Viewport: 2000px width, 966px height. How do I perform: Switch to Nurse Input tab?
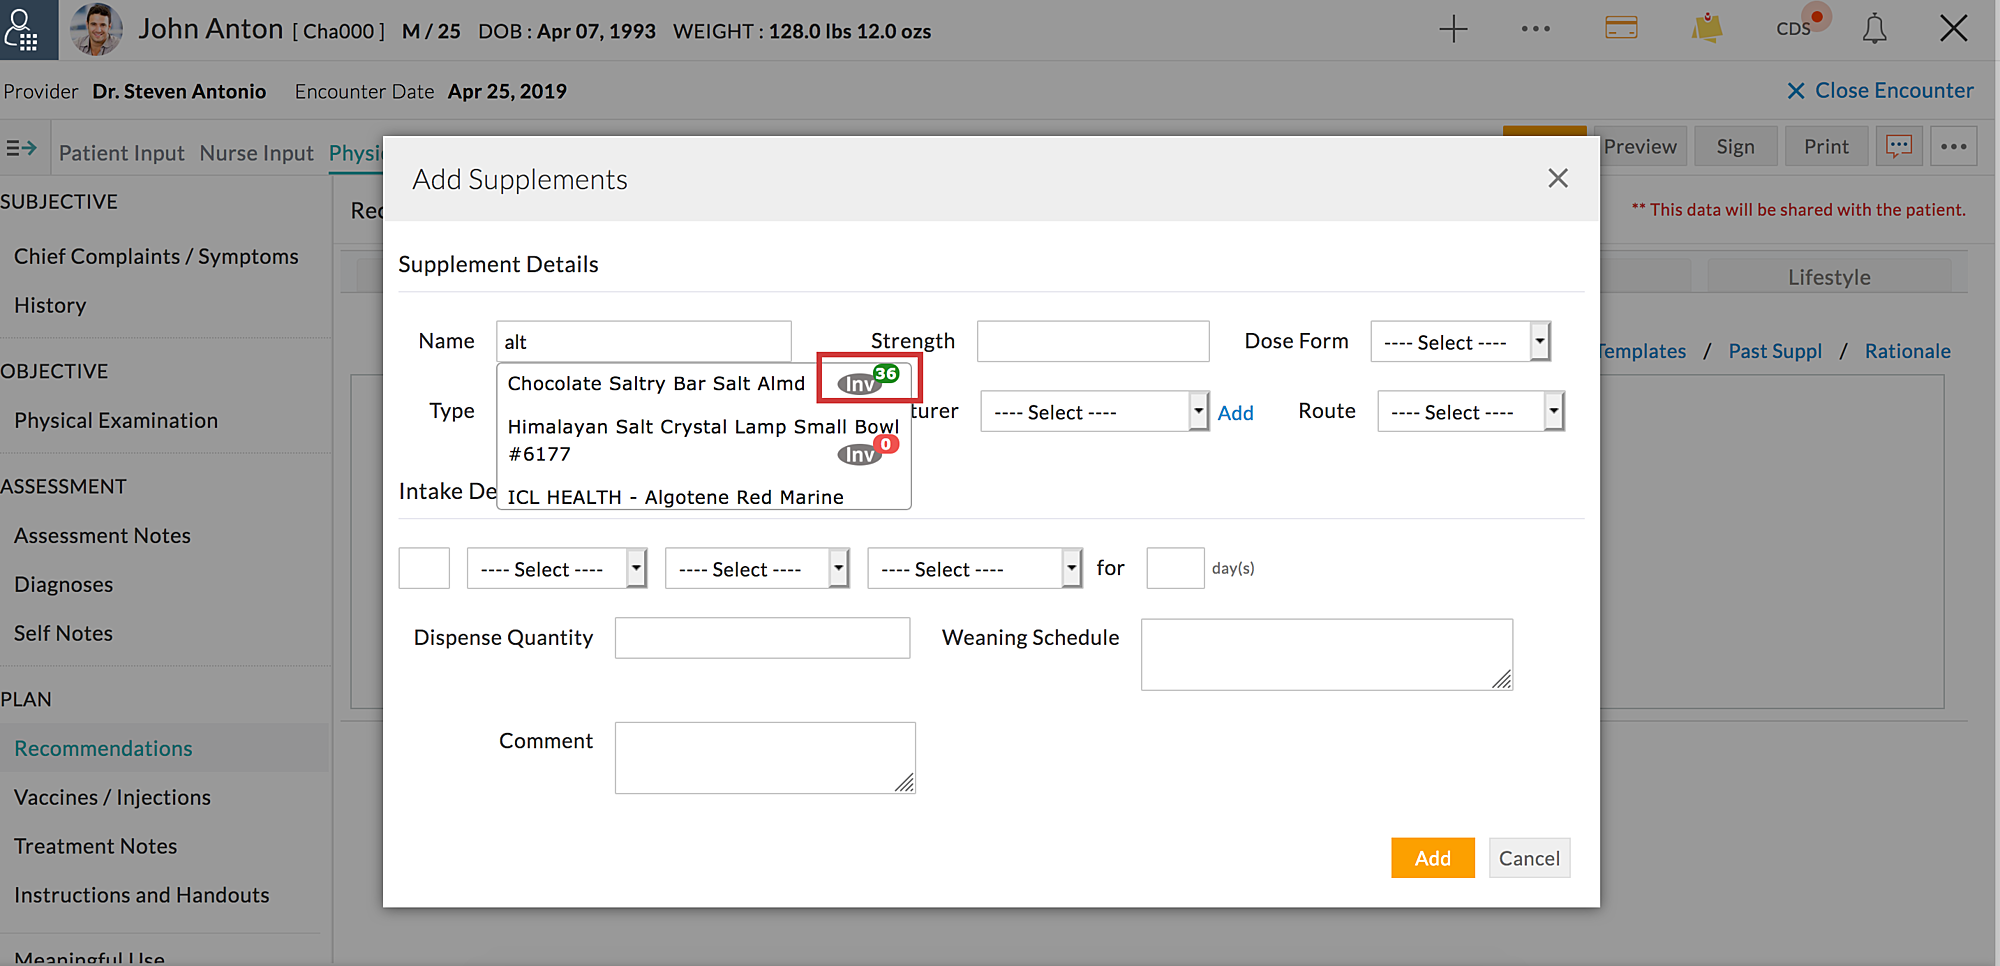256,153
